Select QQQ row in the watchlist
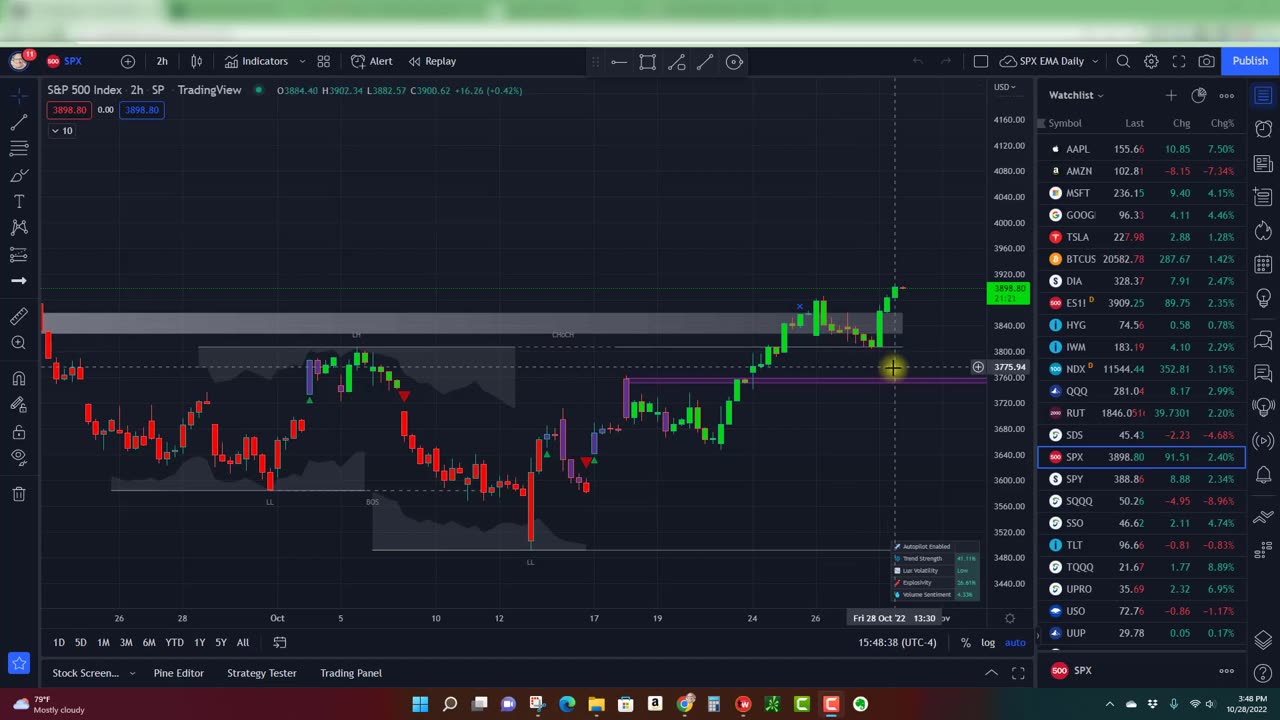This screenshot has width=1280, height=720. (x=1142, y=391)
